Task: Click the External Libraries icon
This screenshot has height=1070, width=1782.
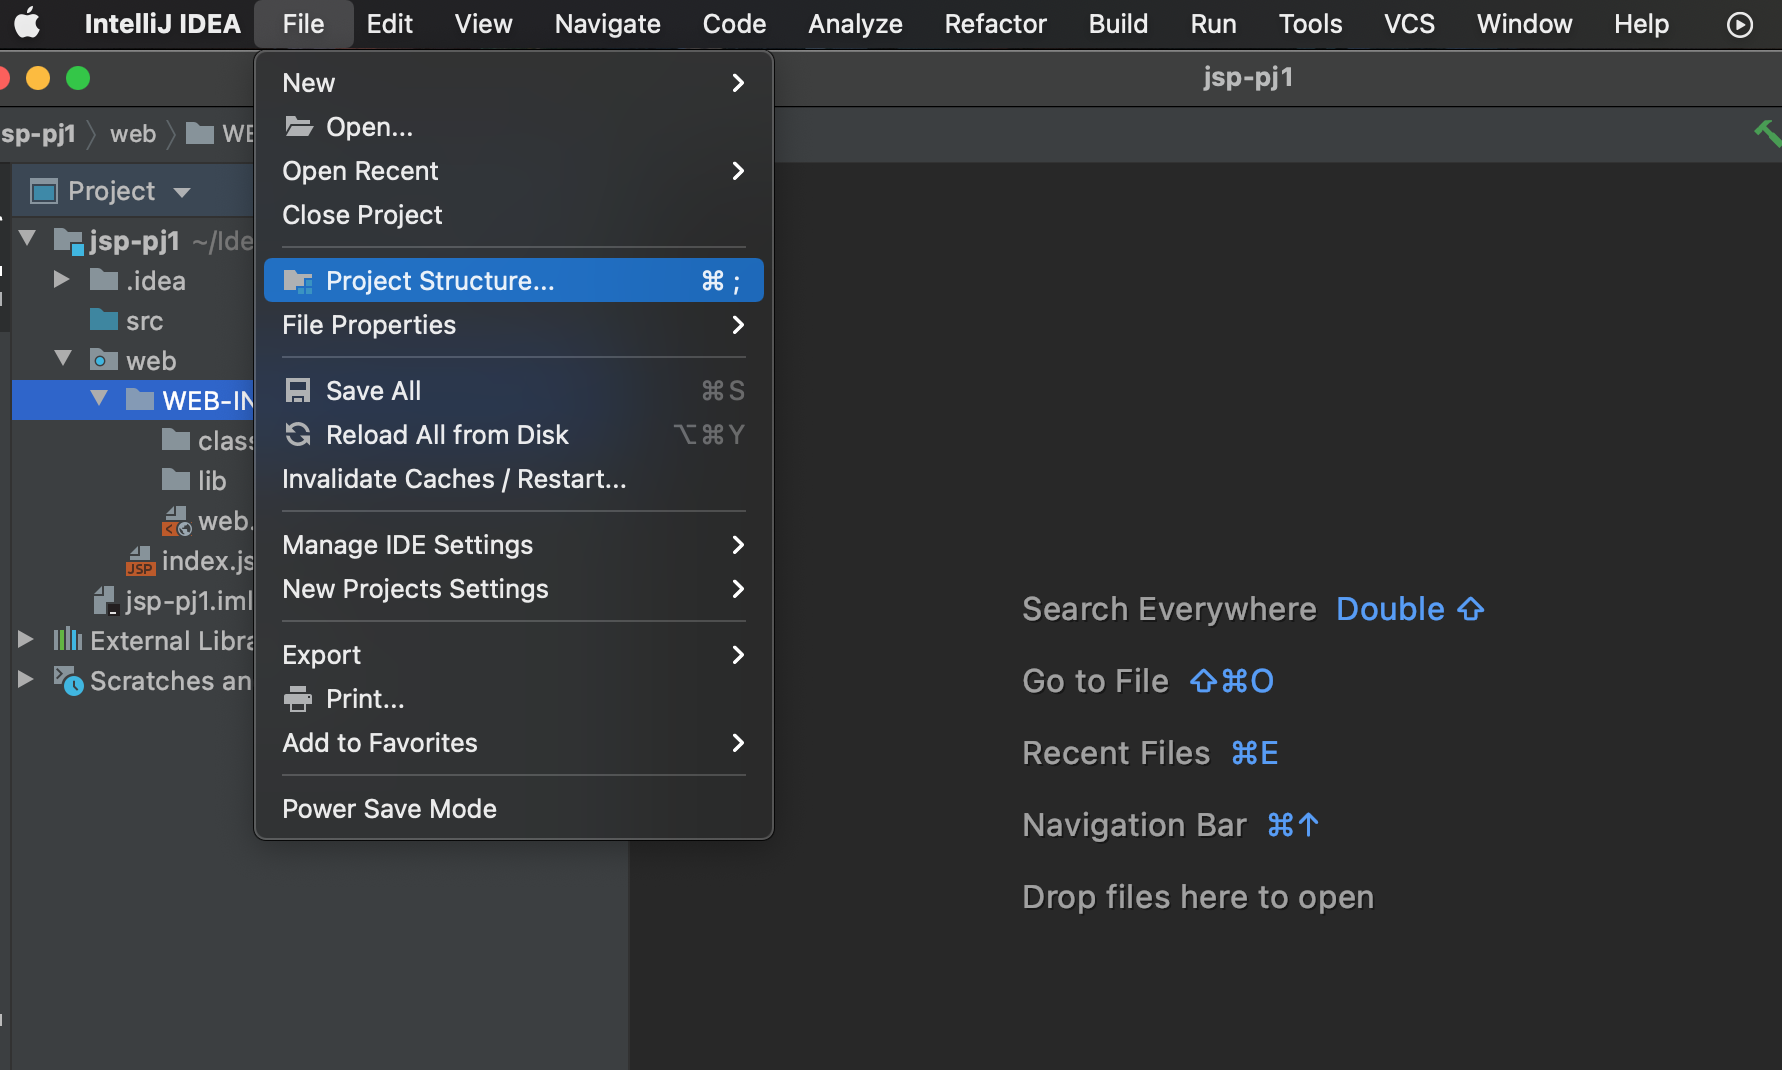Action: tap(68, 640)
